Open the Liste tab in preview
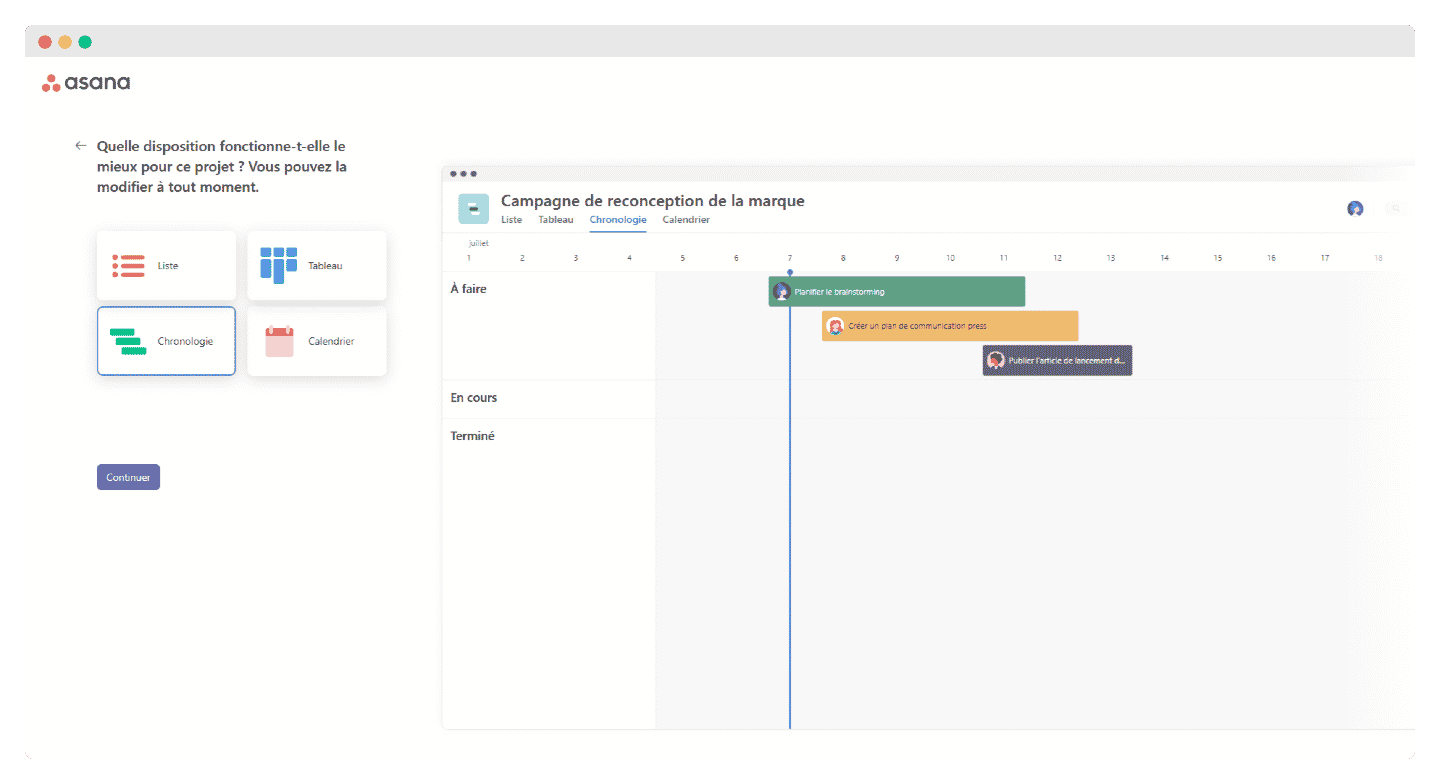1440x784 pixels. point(511,220)
